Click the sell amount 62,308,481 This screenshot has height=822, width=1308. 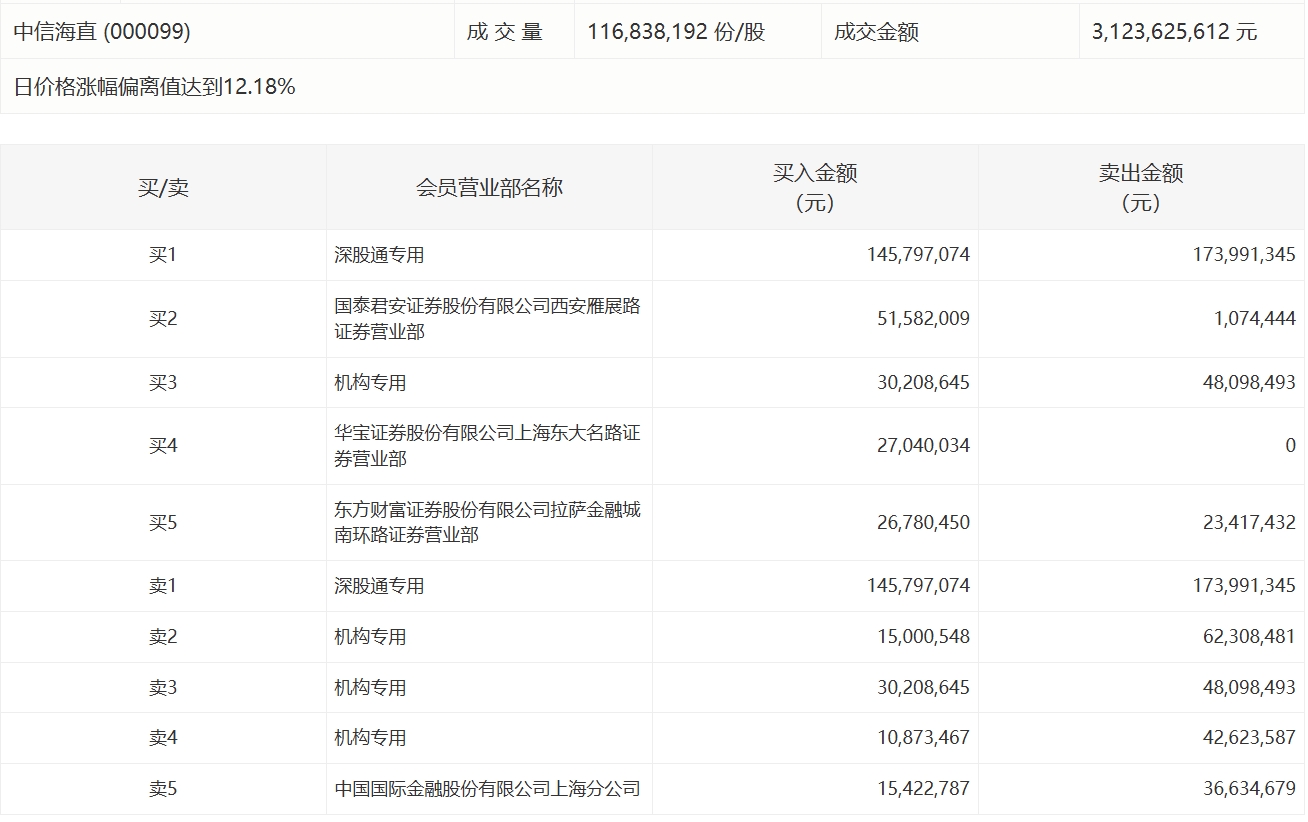click(1244, 637)
